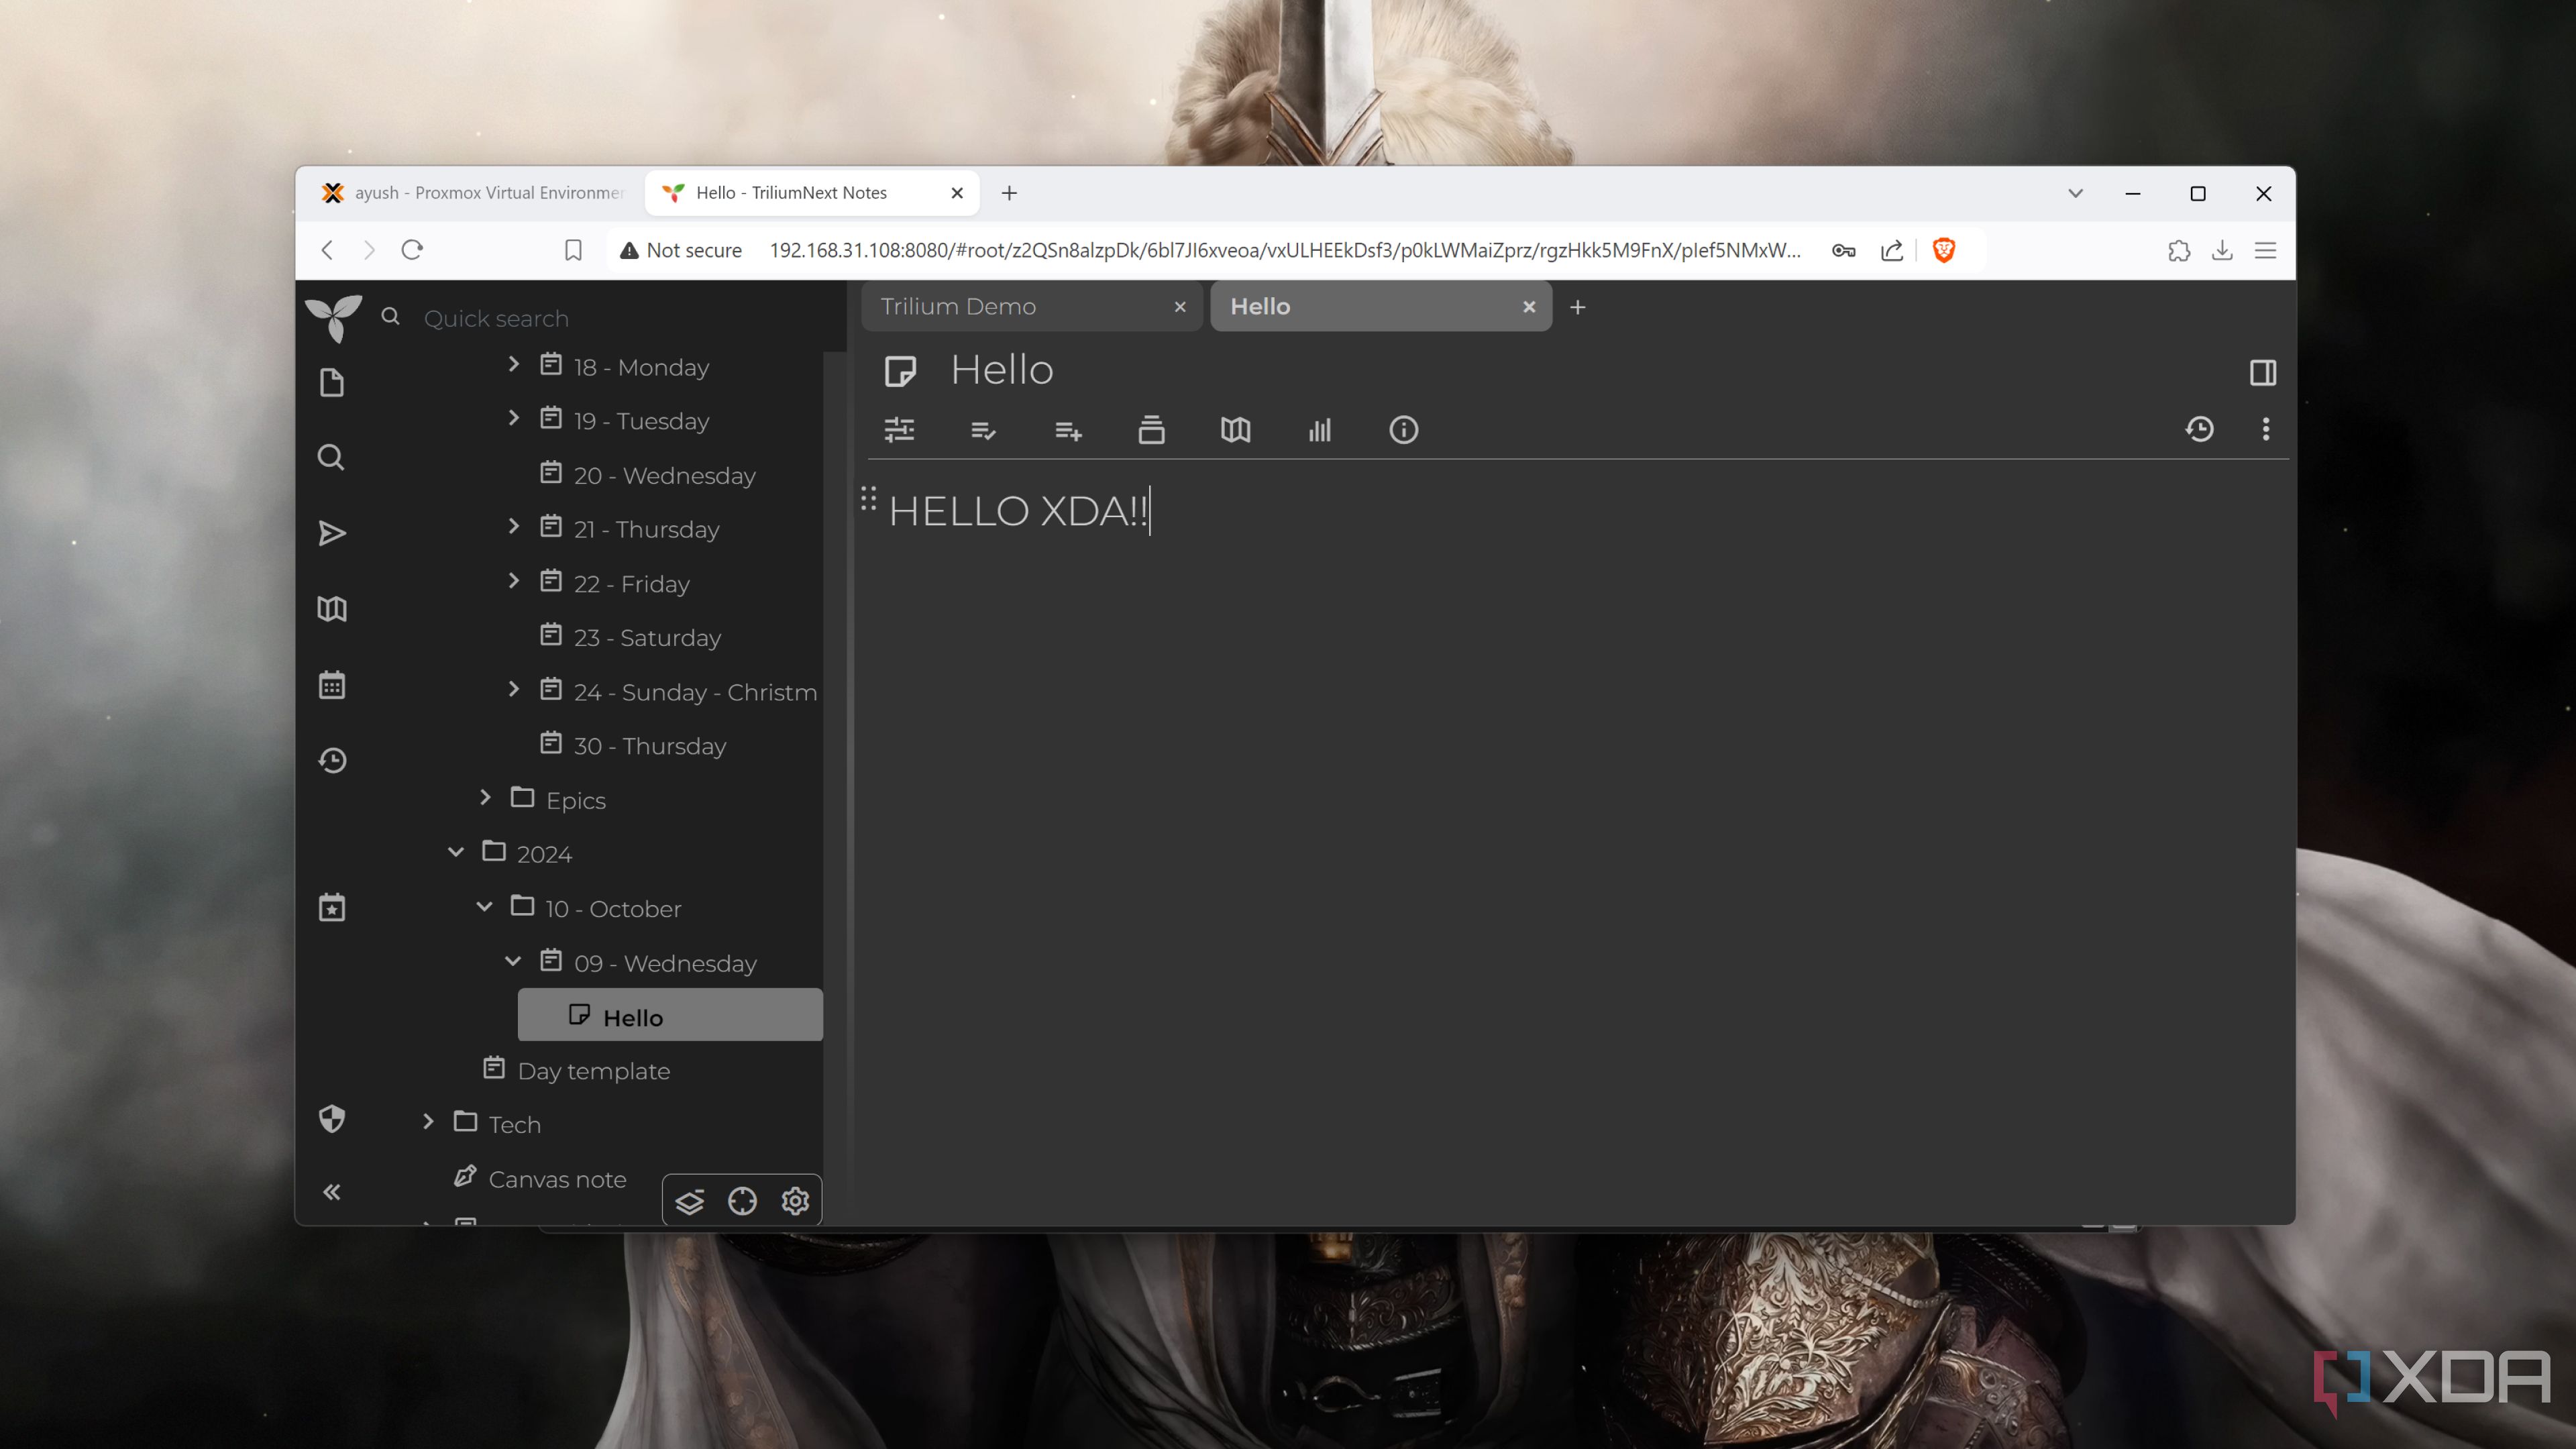Click the info circle icon in the note toolbar
This screenshot has width=2576, height=1449.
(1403, 430)
